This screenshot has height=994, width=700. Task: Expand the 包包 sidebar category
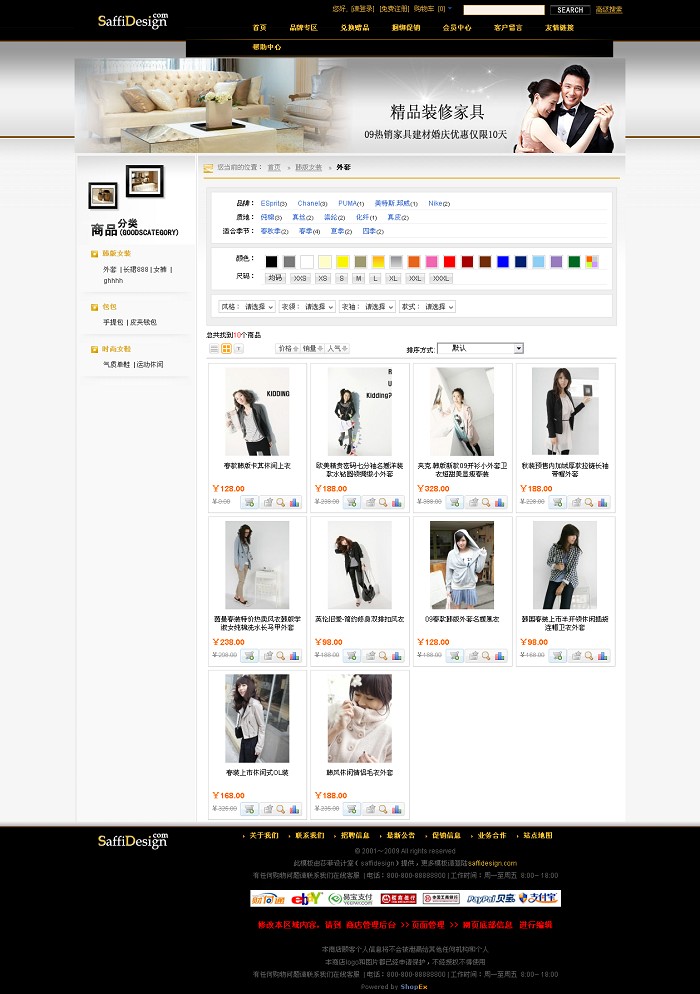tap(94, 307)
